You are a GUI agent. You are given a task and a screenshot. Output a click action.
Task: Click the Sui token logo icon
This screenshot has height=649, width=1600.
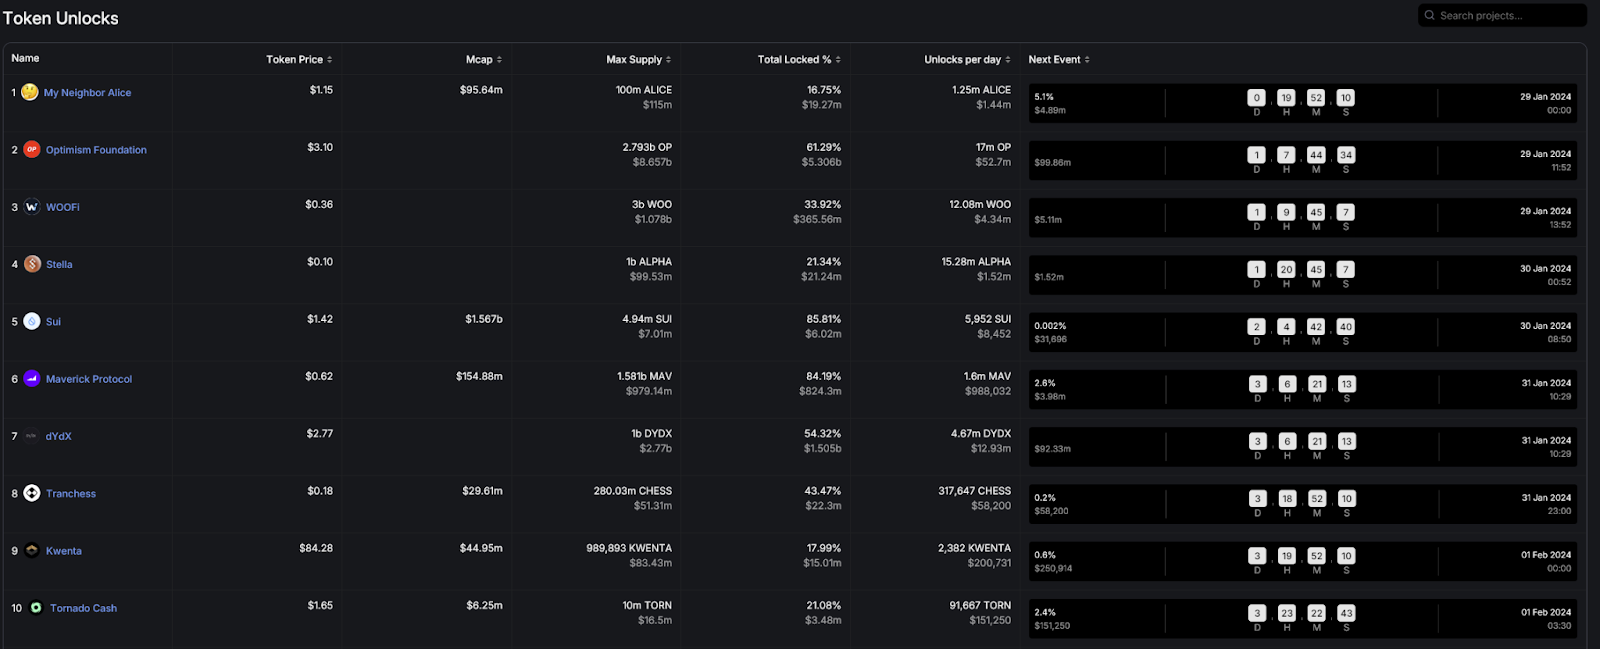(32, 321)
